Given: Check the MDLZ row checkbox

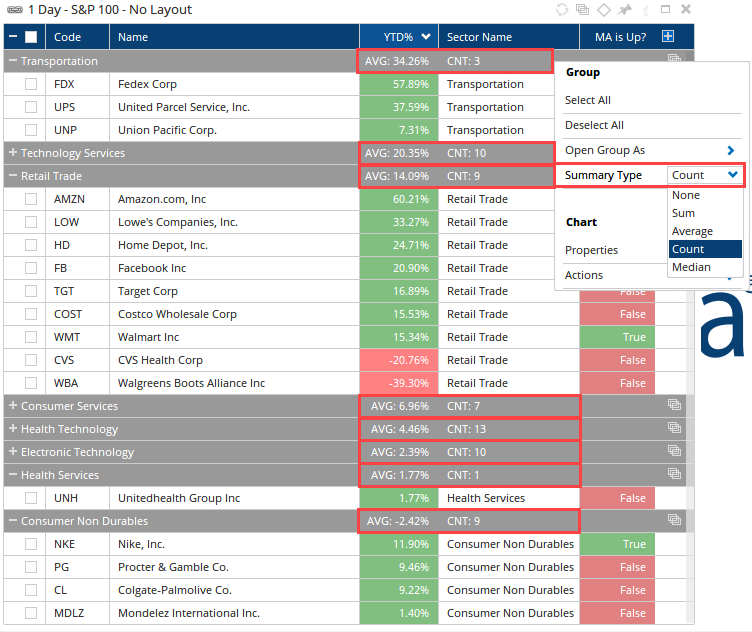Looking at the screenshot, I should 31,613.
